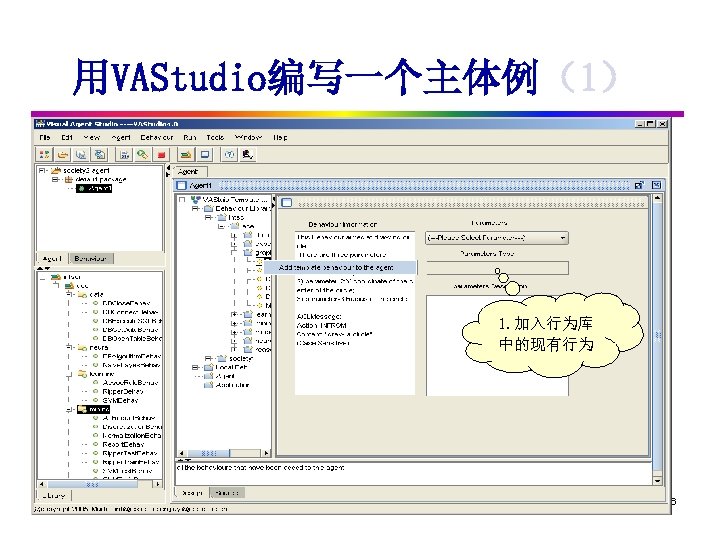Select the second bottom tab in the center panel
Viewport: 720px width, 540px height.
point(227,493)
